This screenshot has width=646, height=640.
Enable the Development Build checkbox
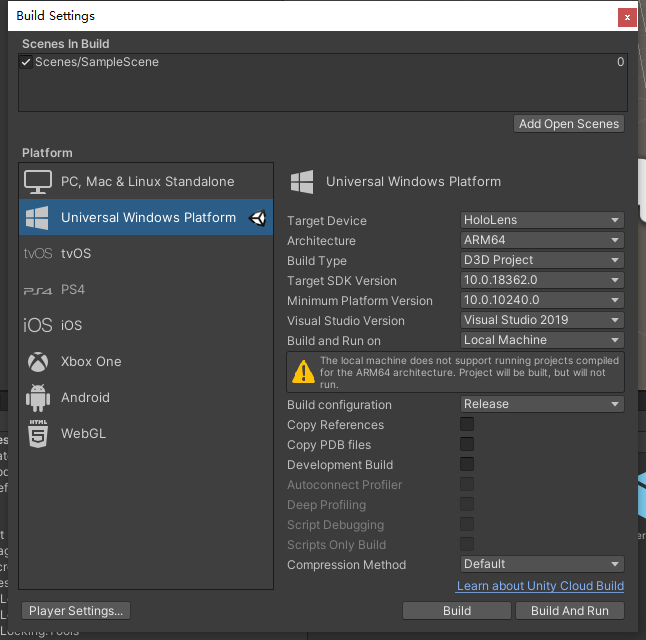[467, 464]
